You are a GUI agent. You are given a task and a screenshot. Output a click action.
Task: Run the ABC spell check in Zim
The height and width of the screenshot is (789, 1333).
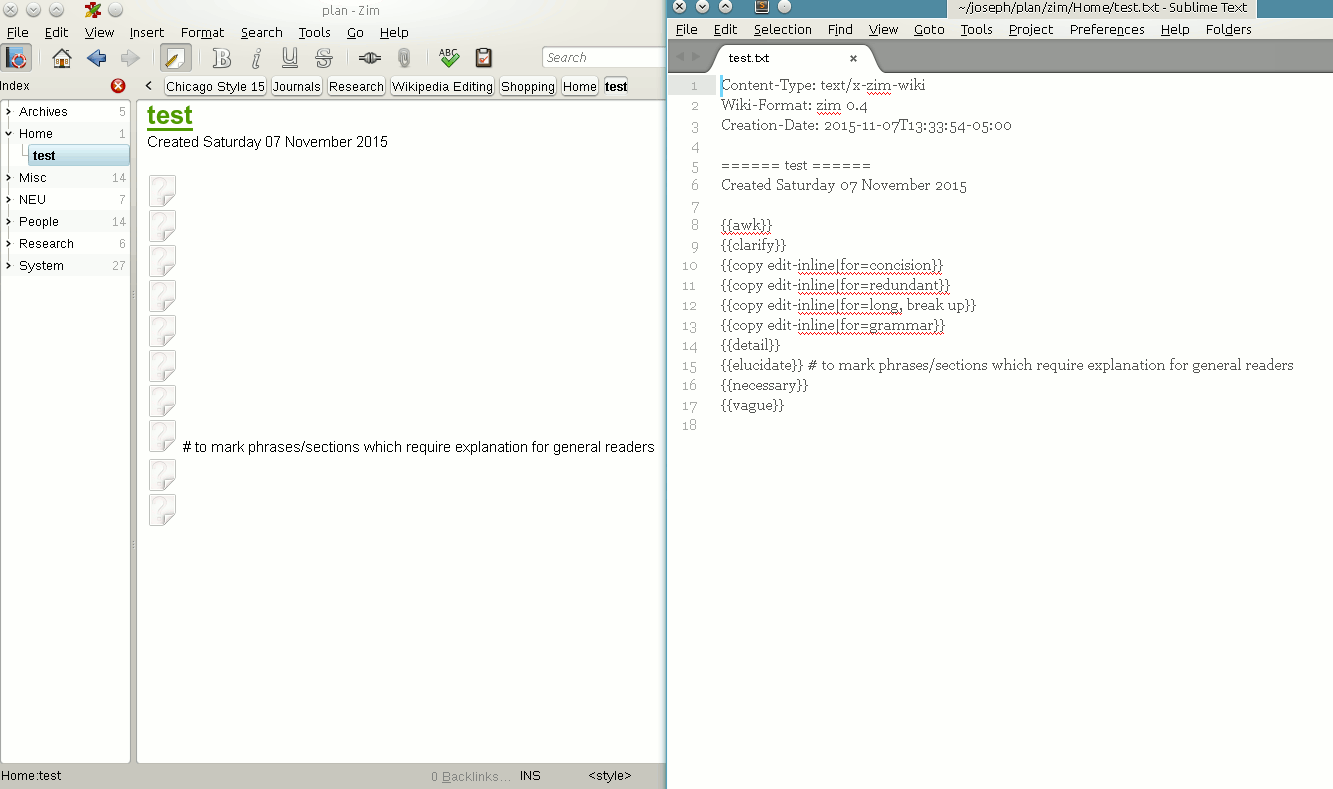click(449, 58)
